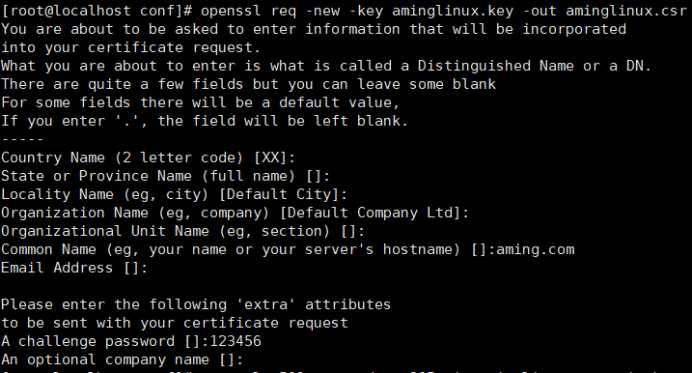Click the [Default Company Ltd] default value

(x=370, y=213)
